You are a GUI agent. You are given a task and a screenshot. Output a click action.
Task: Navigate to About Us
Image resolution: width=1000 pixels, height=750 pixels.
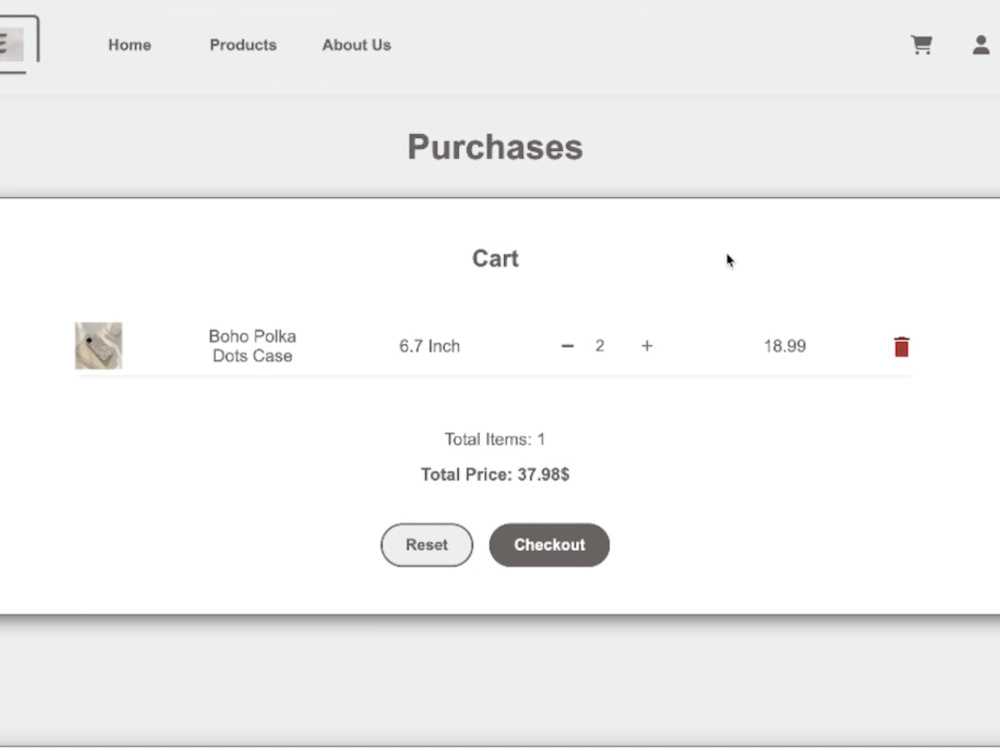pos(357,45)
